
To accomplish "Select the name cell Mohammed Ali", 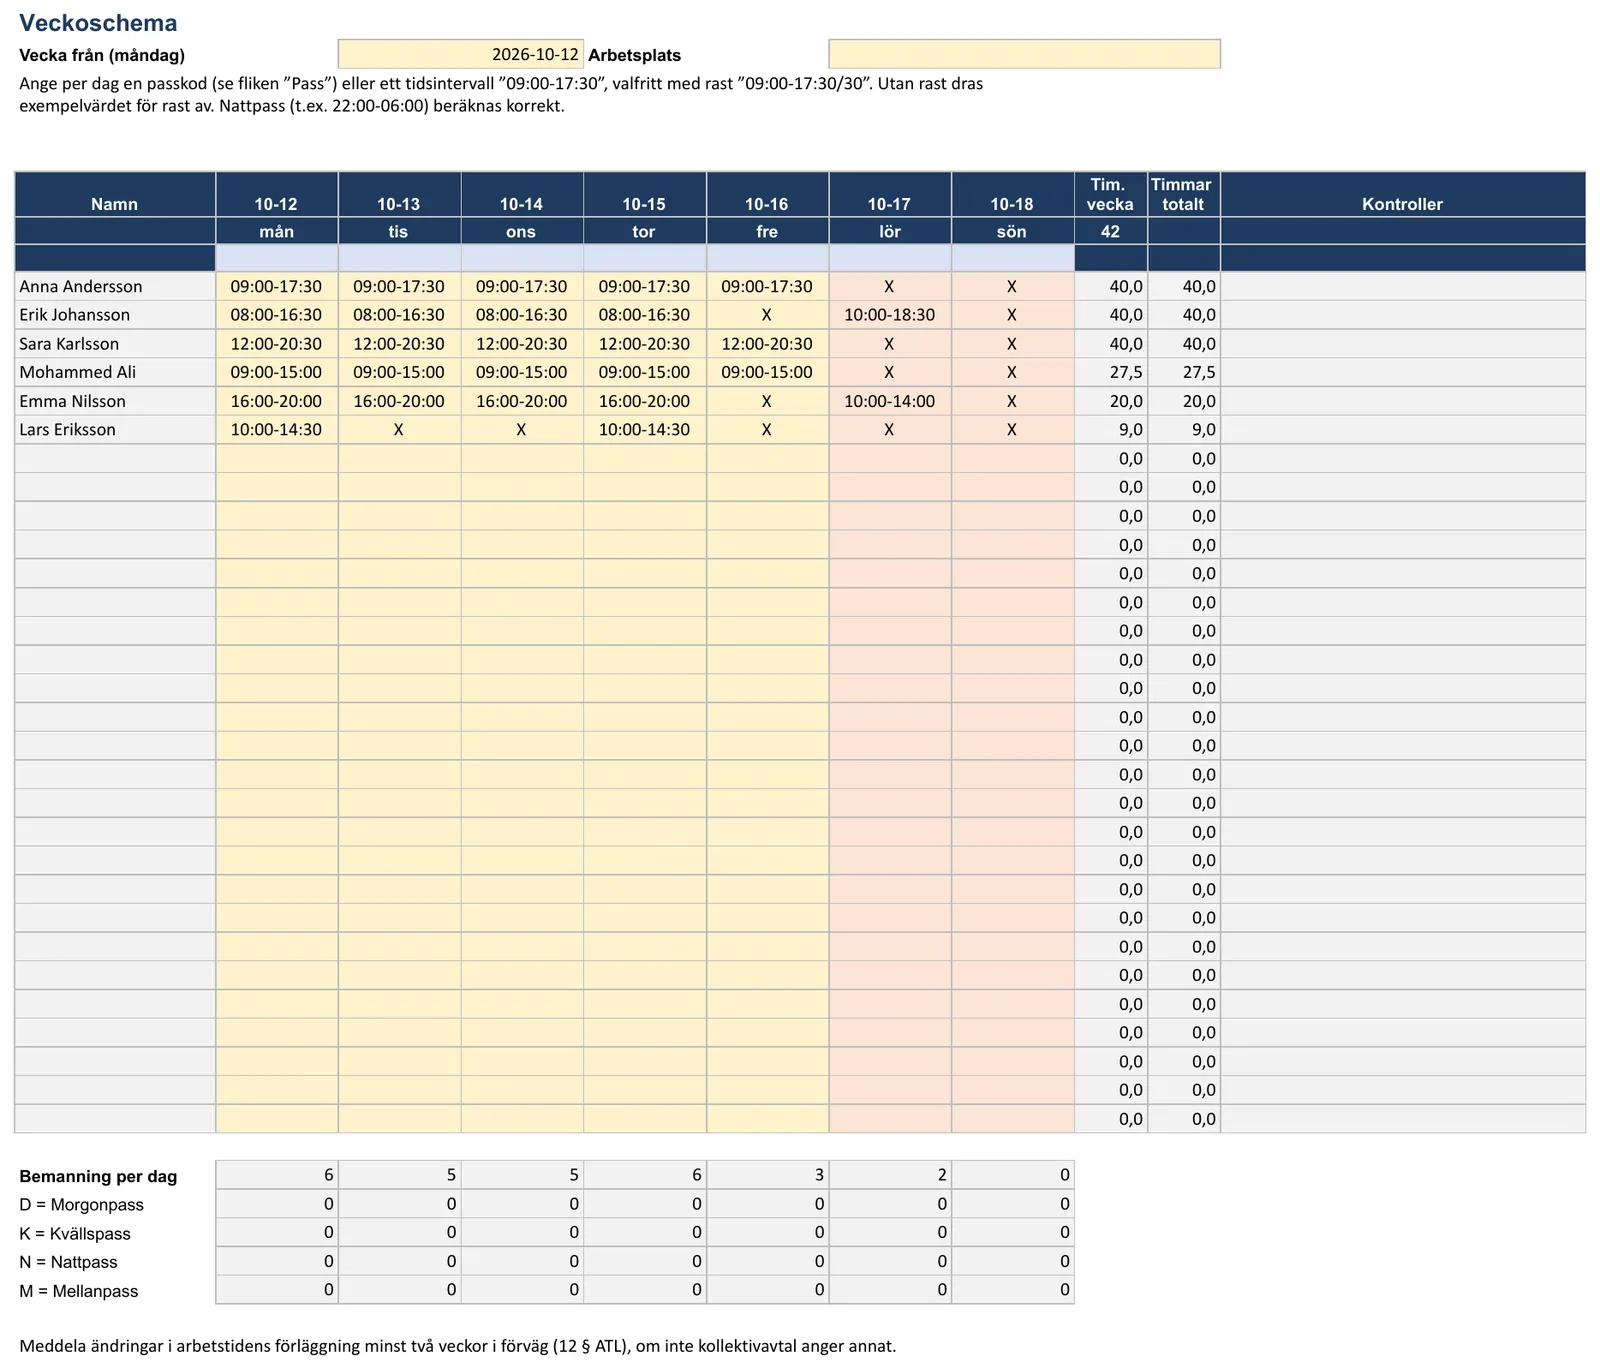I will click(x=115, y=372).
